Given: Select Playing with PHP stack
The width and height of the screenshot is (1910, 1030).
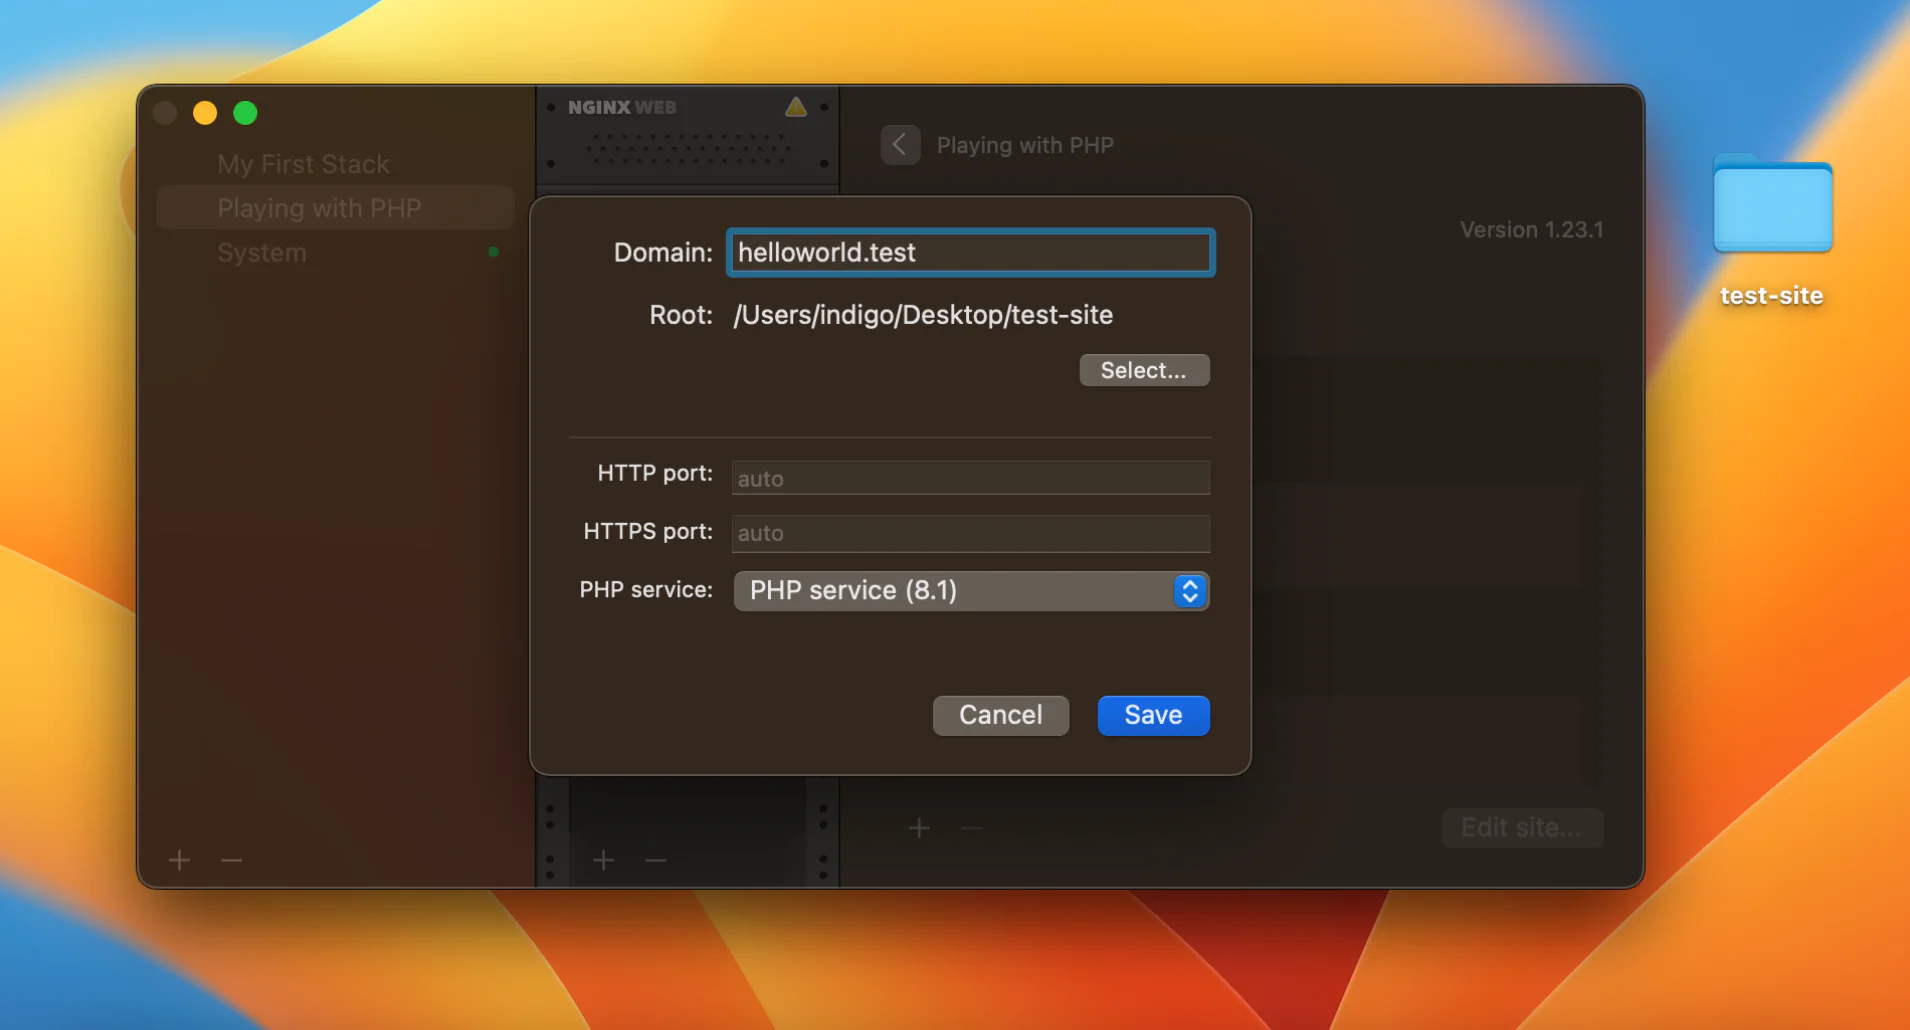Looking at the screenshot, I should 319,208.
